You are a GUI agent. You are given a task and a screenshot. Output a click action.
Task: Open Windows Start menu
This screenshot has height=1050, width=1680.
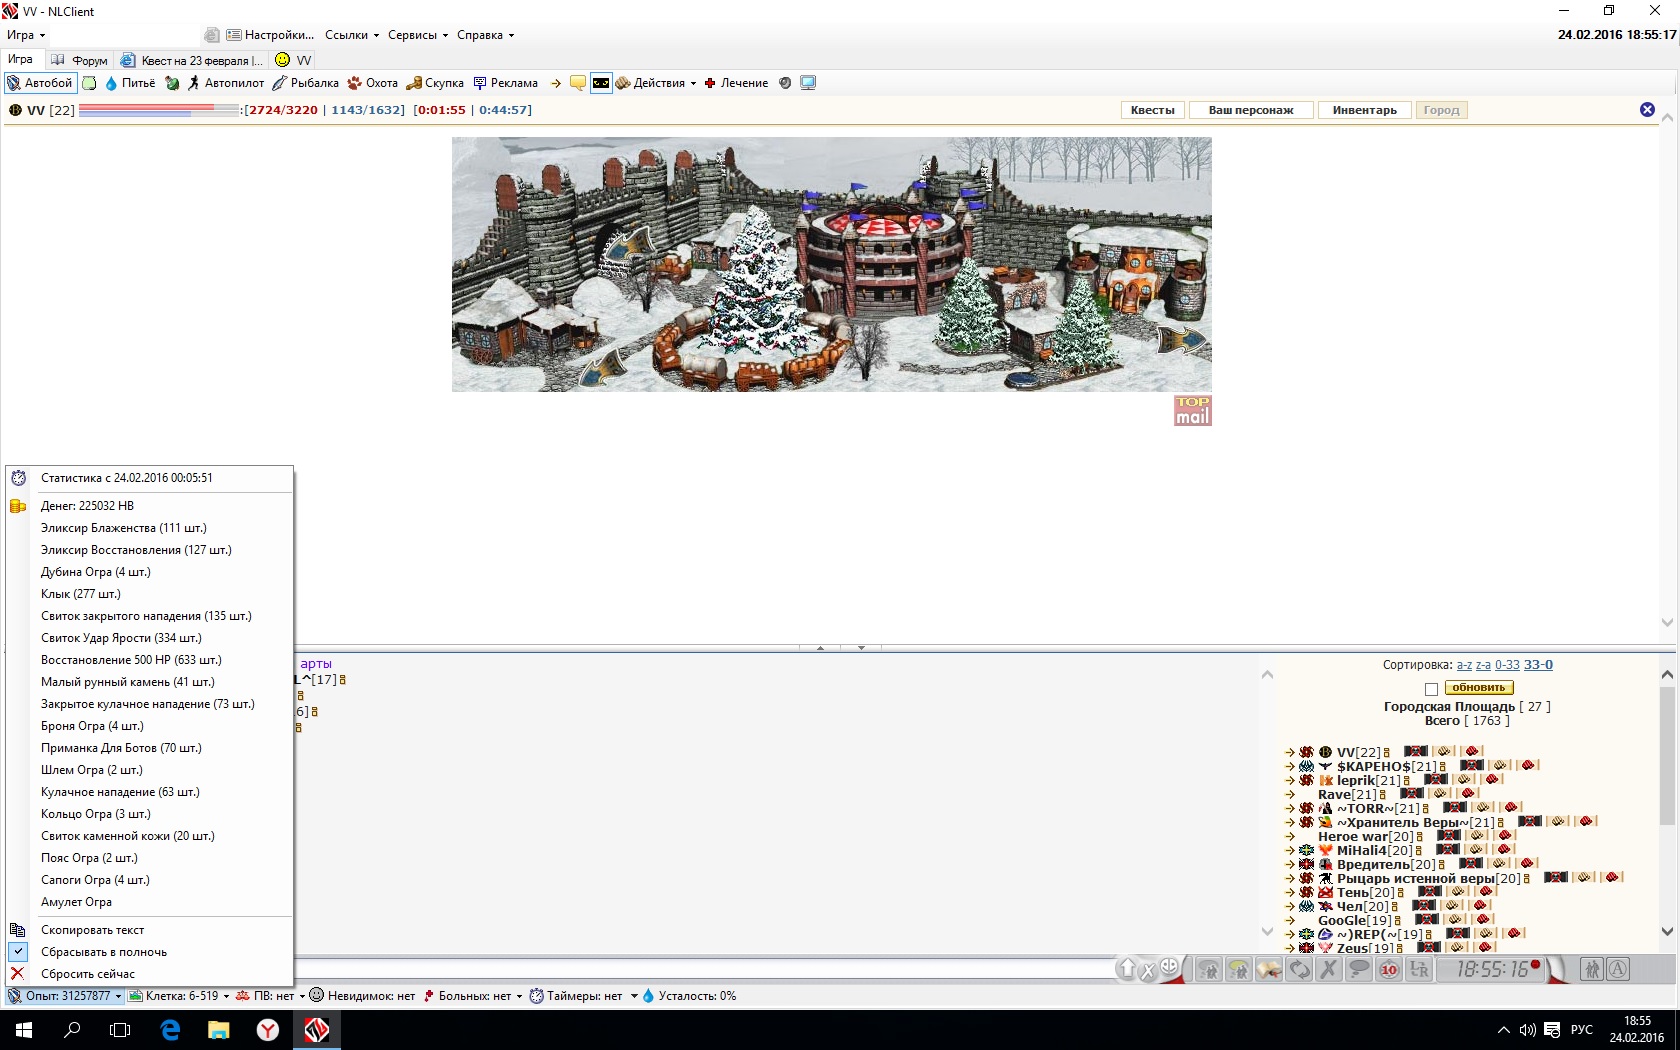(x=24, y=1030)
